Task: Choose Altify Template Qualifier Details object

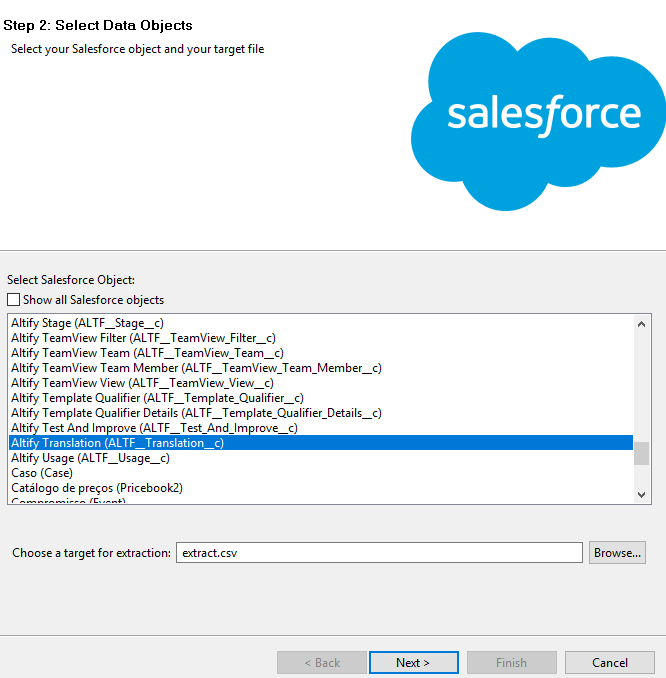Action: pyautogui.click(x=321, y=413)
